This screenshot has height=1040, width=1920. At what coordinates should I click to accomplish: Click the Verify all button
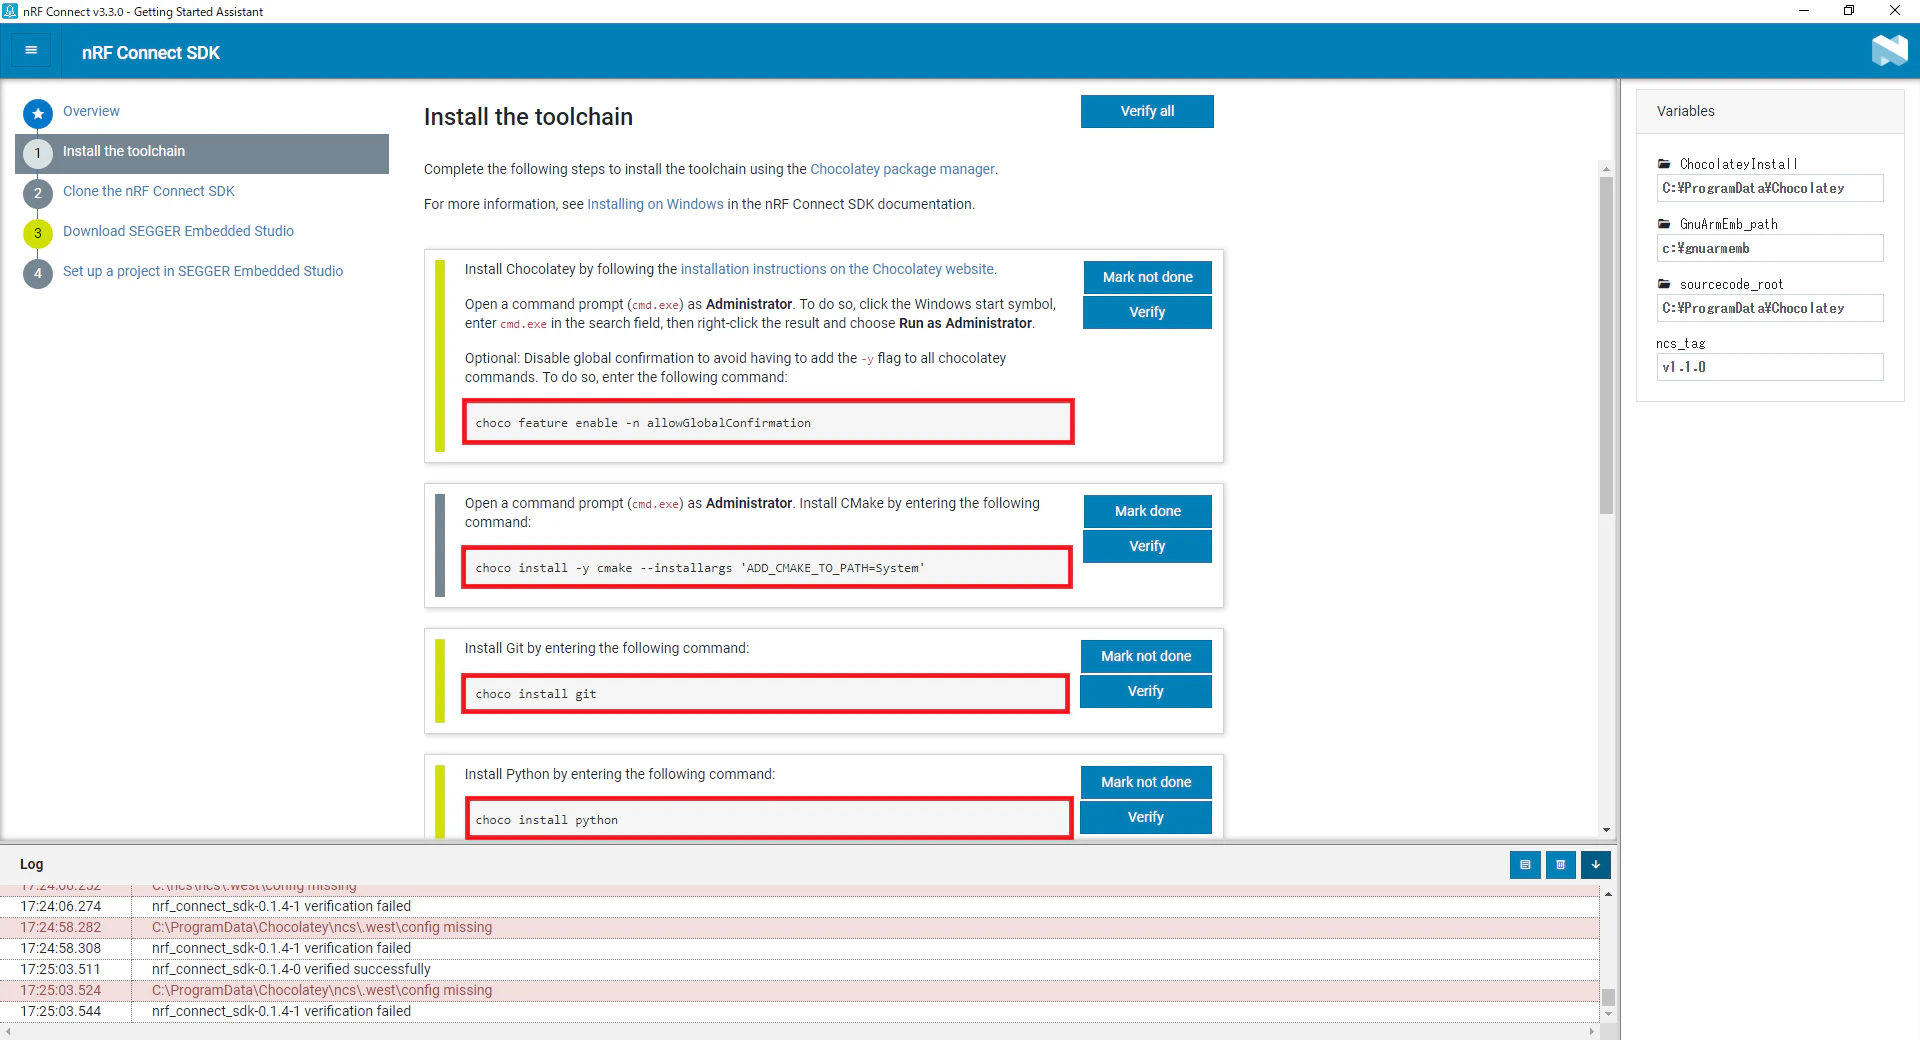[1147, 111]
